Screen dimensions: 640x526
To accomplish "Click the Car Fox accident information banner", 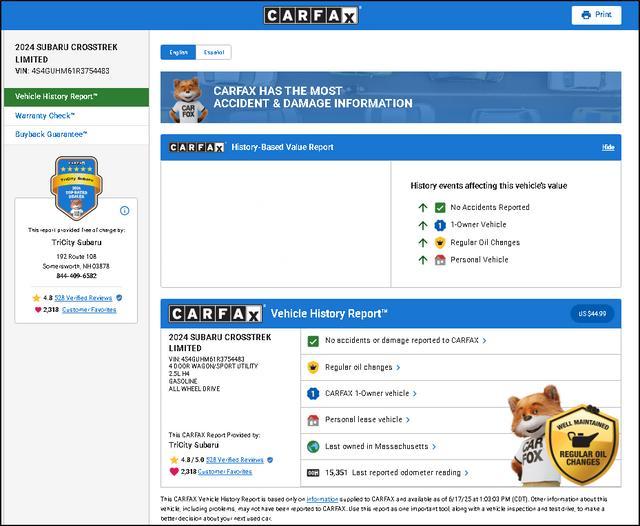I will click(x=391, y=98).
